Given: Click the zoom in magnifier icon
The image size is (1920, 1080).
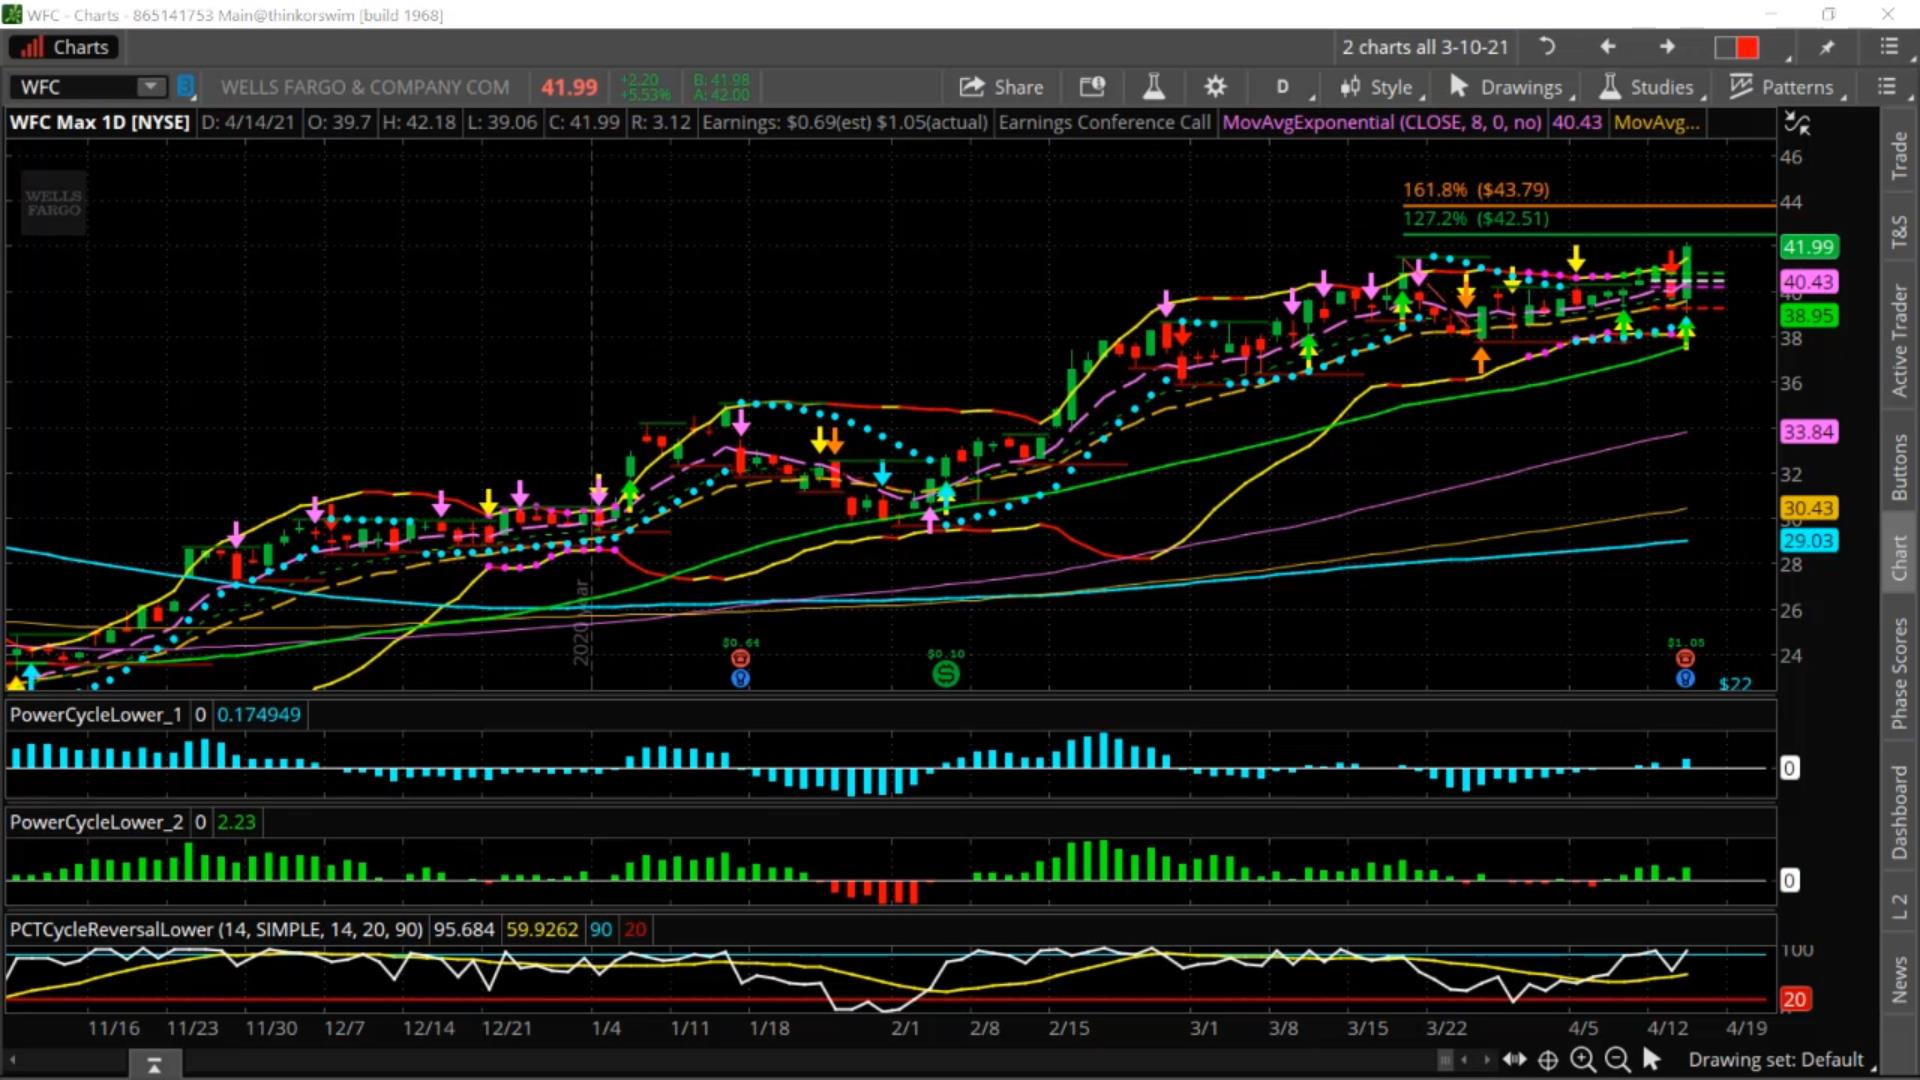Looking at the screenshot, I should coord(1583,1059).
